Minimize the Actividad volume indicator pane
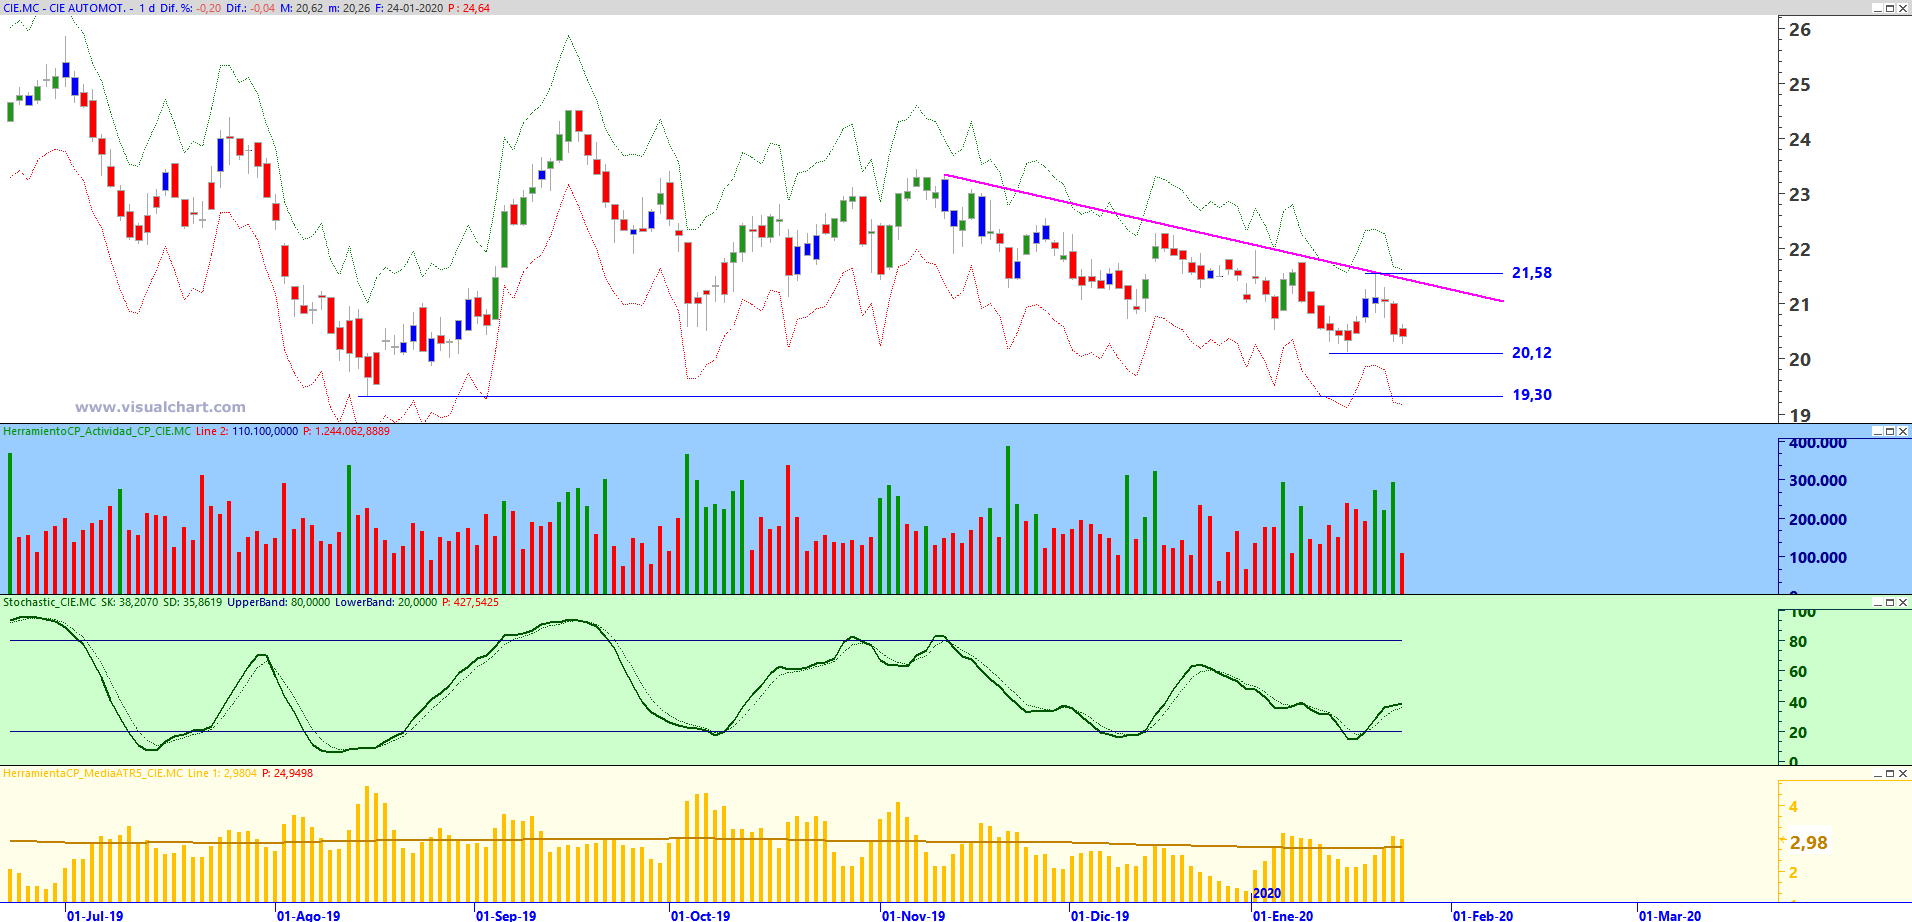Viewport: 1912px width, 922px height. coord(1877,432)
